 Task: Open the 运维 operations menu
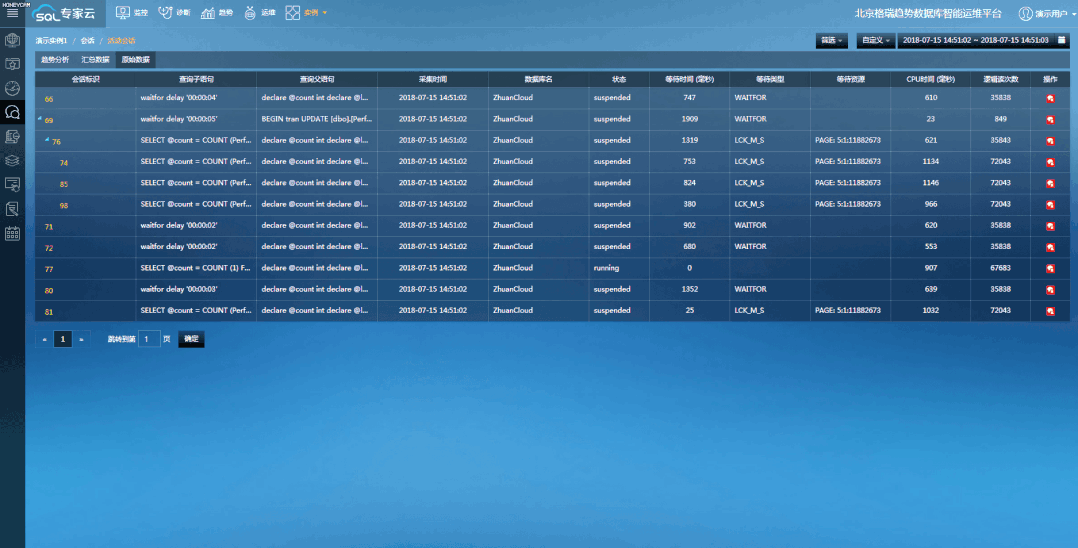click(x=260, y=13)
